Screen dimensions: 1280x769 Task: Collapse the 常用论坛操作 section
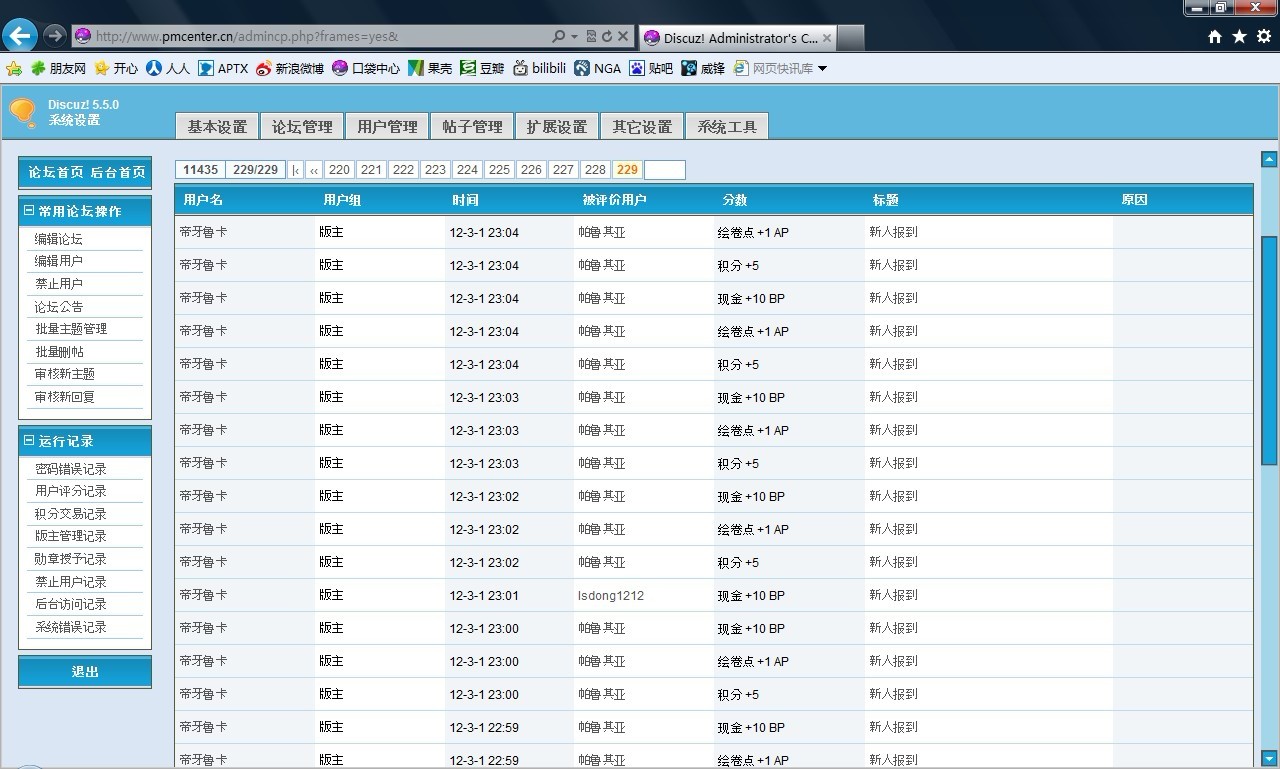[x=29, y=211]
